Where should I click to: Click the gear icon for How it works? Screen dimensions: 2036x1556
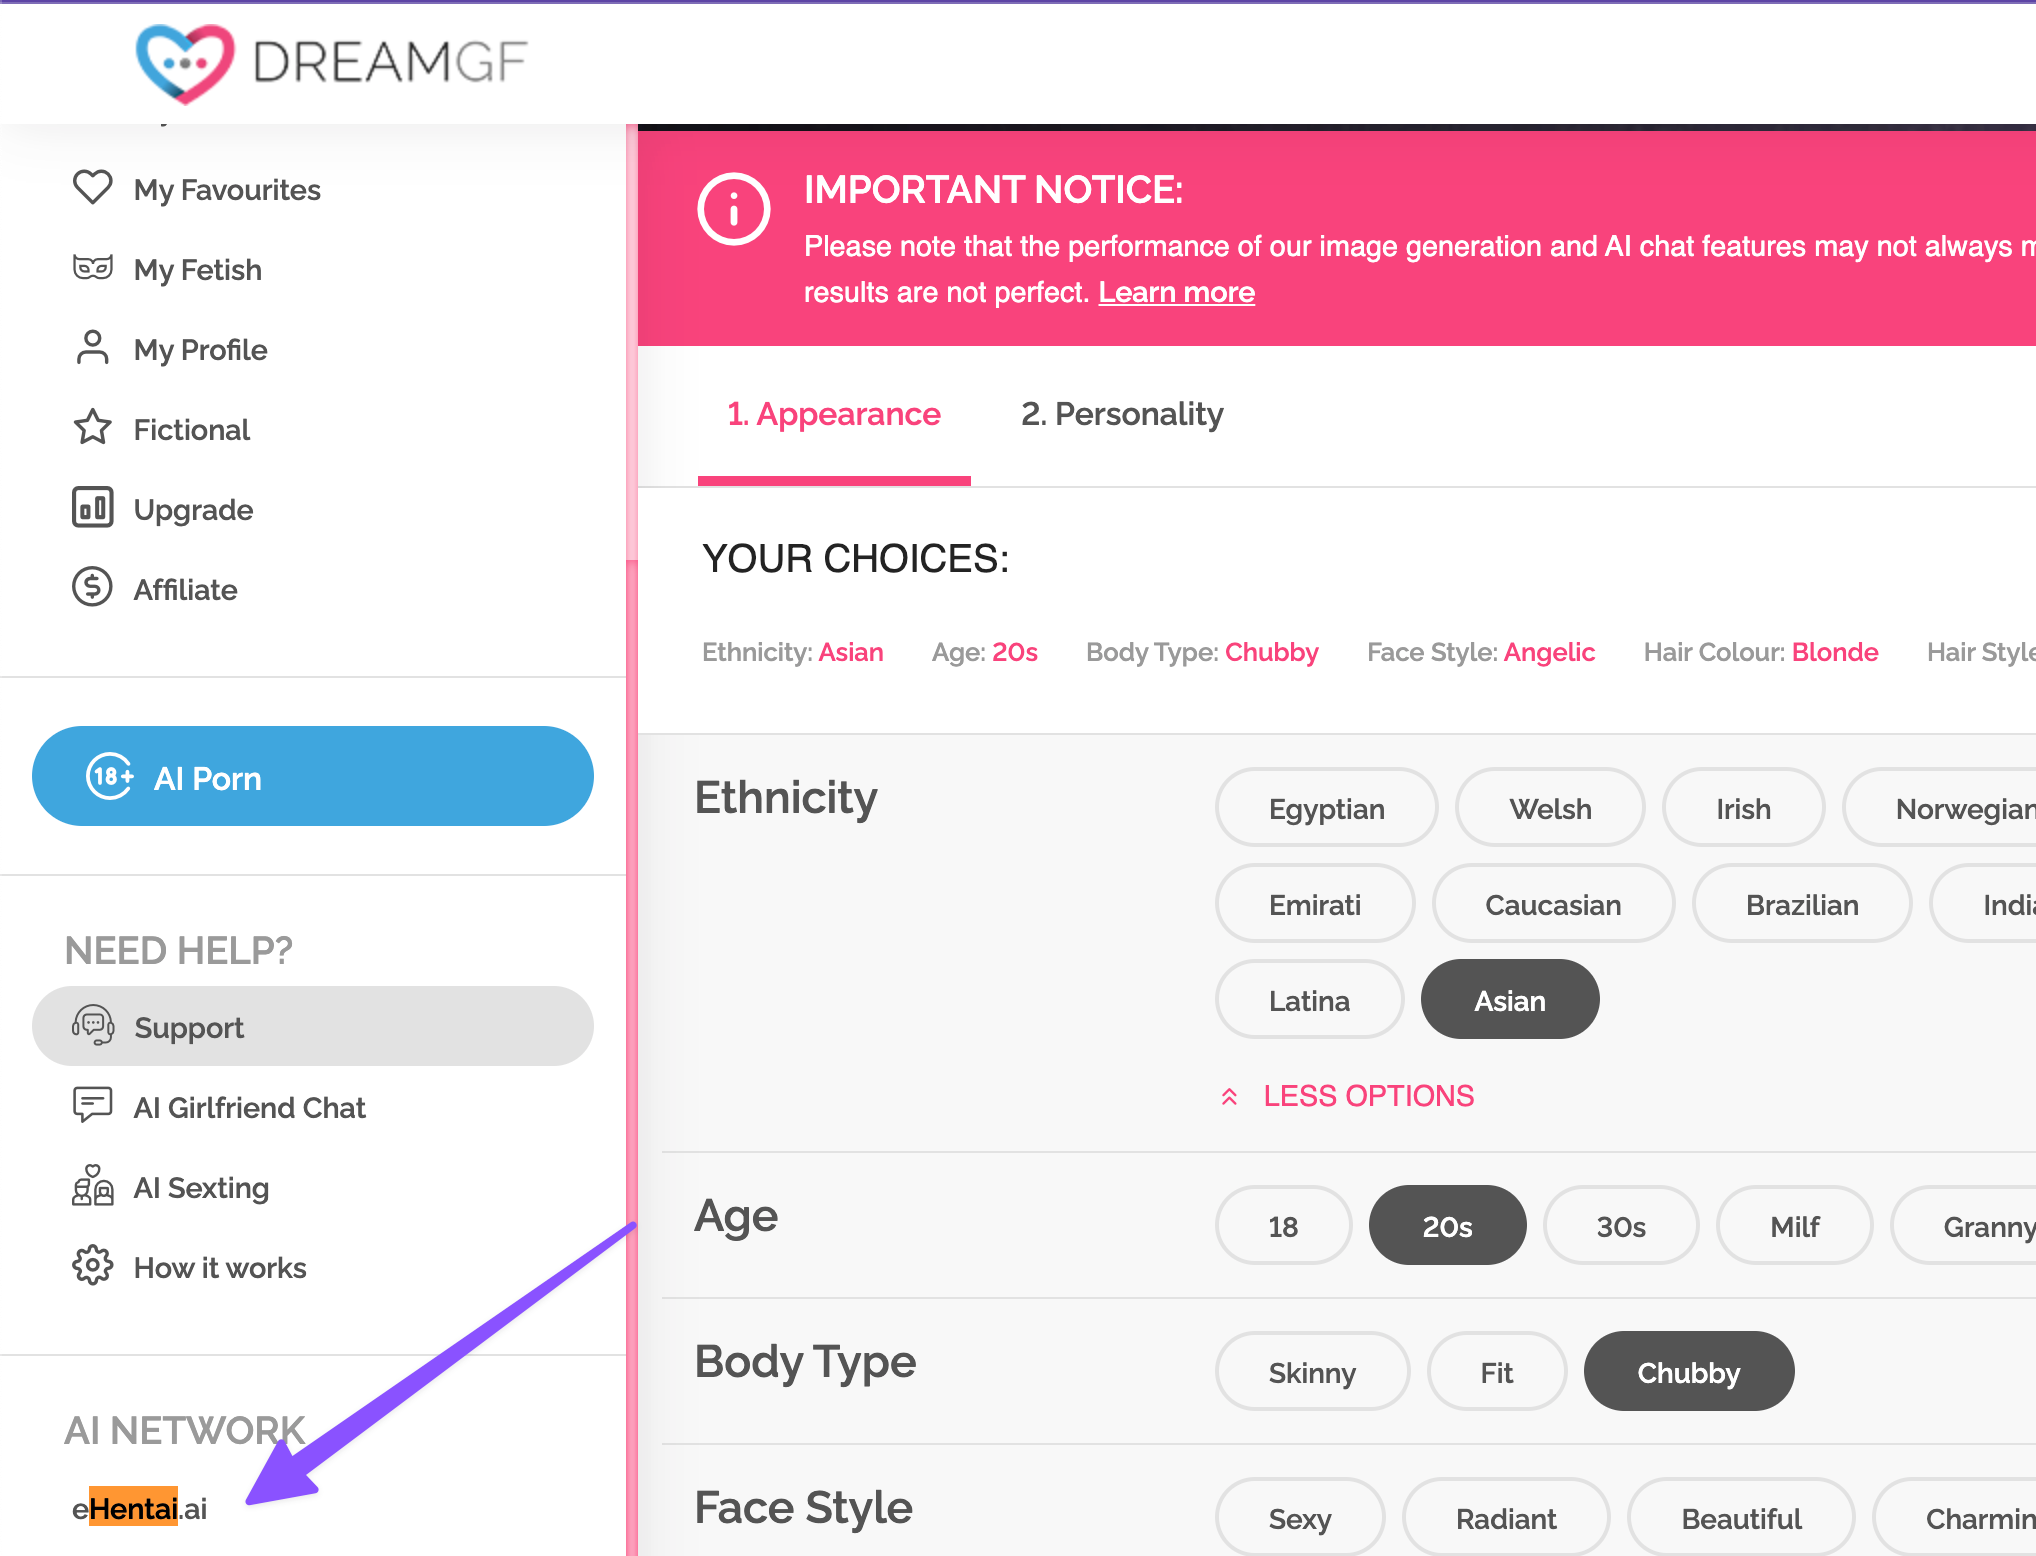point(93,1266)
